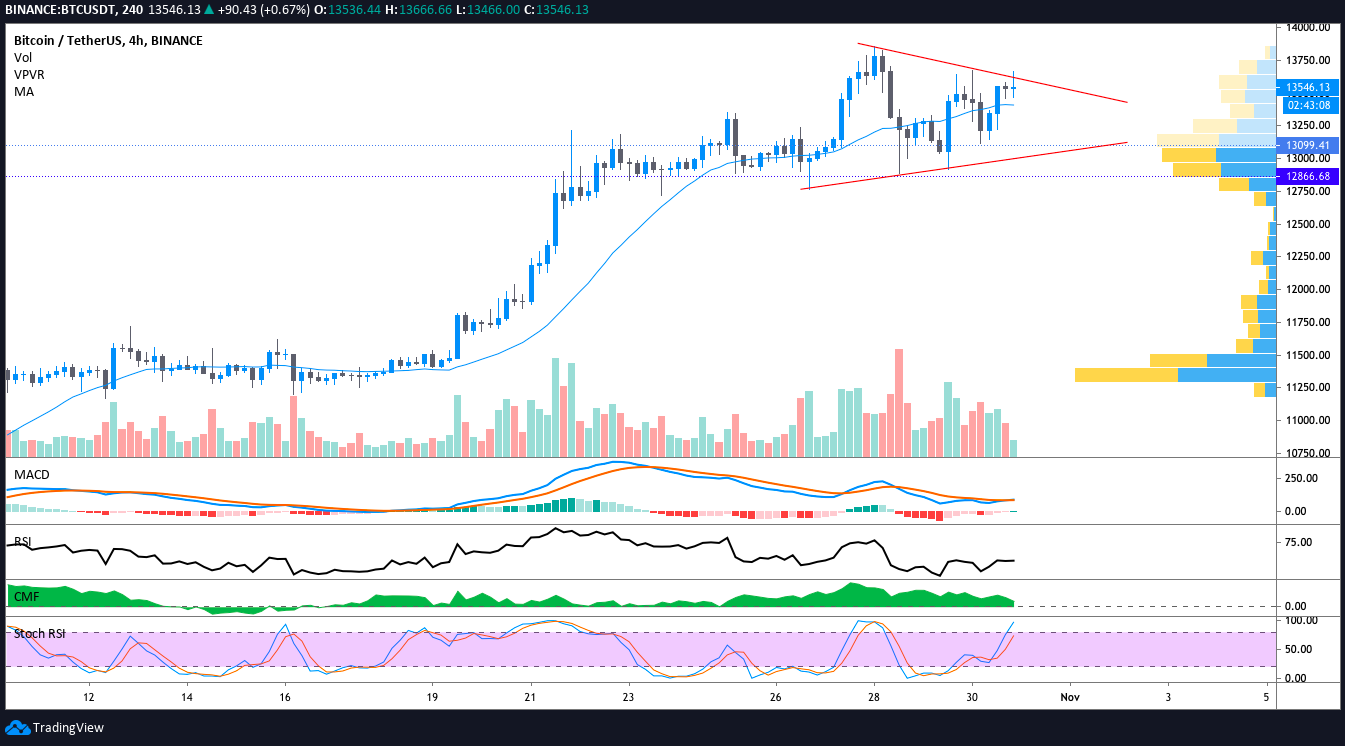Image resolution: width=1345 pixels, height=746 pixels.
Task: Select the blue 13099.41 price label
Action: tap(1308, 145)
